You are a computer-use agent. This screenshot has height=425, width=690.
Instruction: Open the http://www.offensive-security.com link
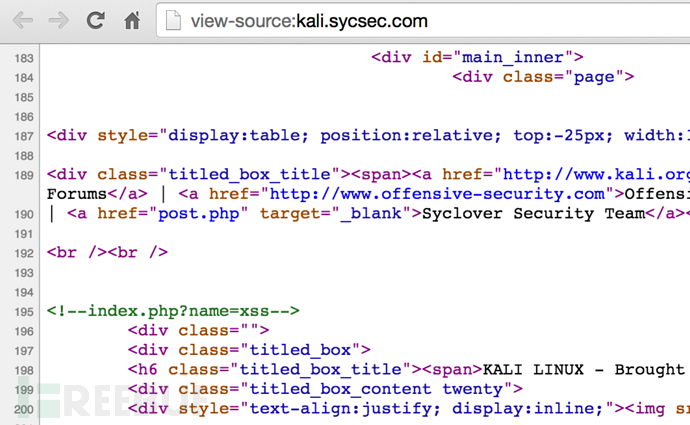coord(437,194)
